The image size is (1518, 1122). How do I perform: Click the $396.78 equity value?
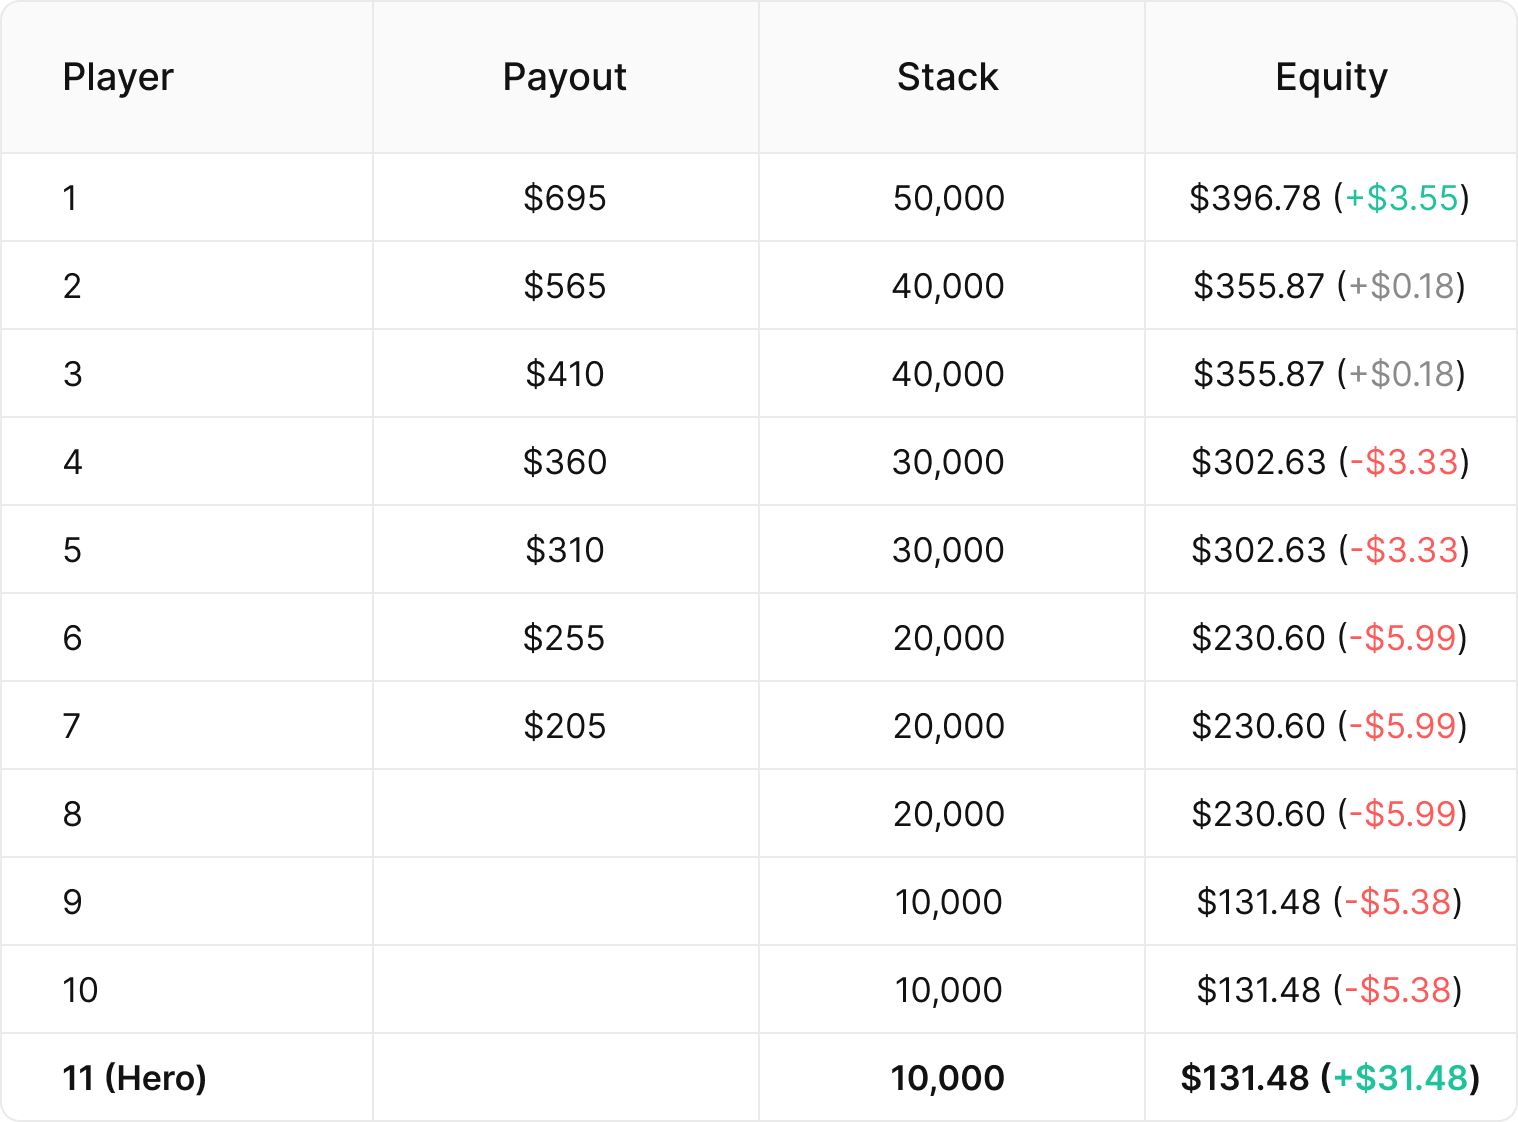[x=1255, y=198]
